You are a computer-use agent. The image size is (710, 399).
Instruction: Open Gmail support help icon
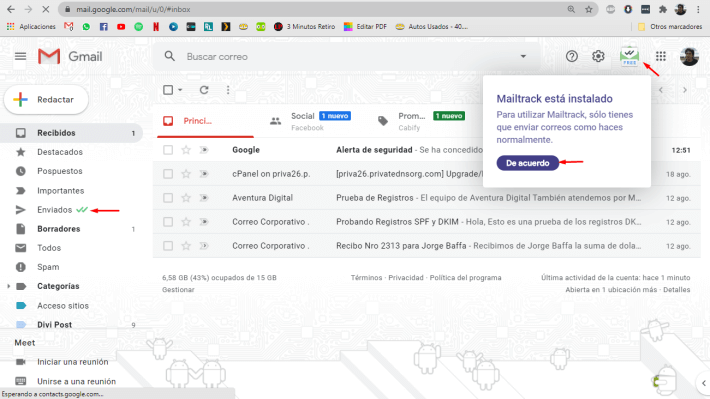pyautogui.click(x=571, y=56)
